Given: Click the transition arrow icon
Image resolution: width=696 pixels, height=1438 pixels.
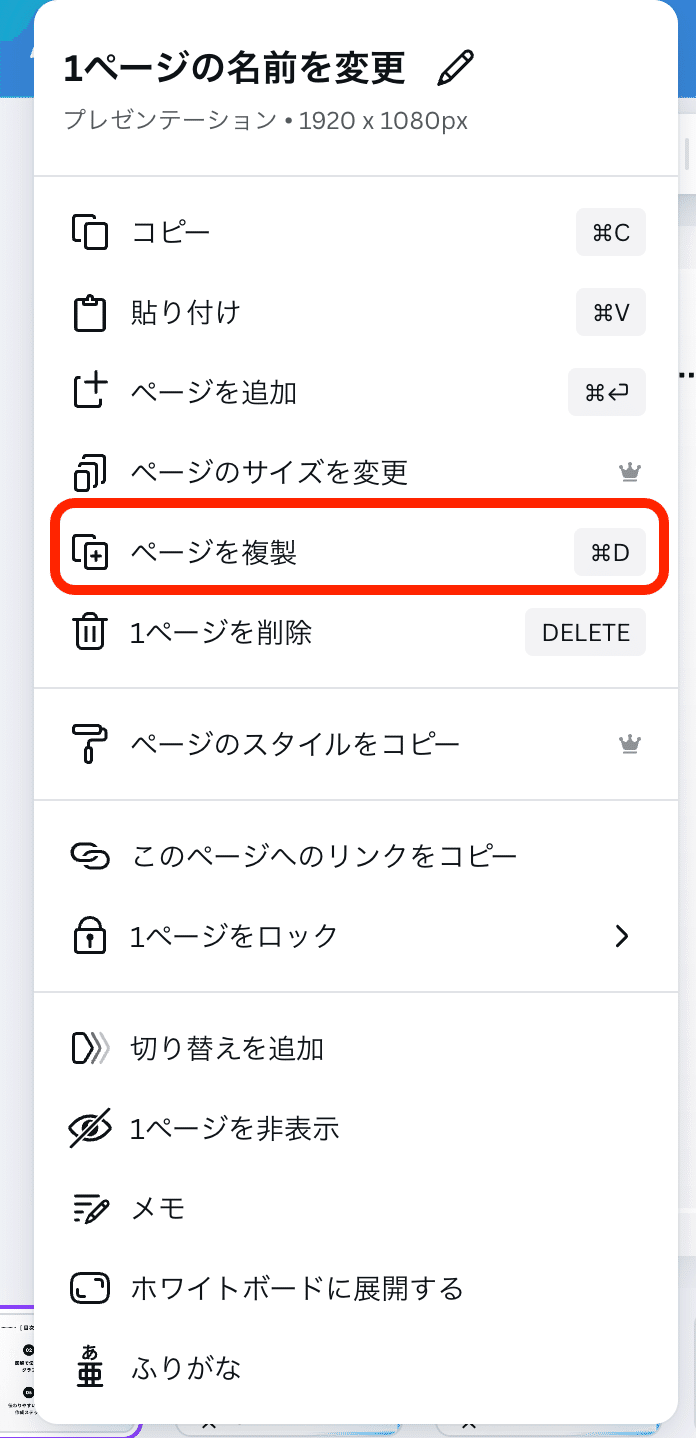Looking at the screenshot, I should tap(90, 1048).
